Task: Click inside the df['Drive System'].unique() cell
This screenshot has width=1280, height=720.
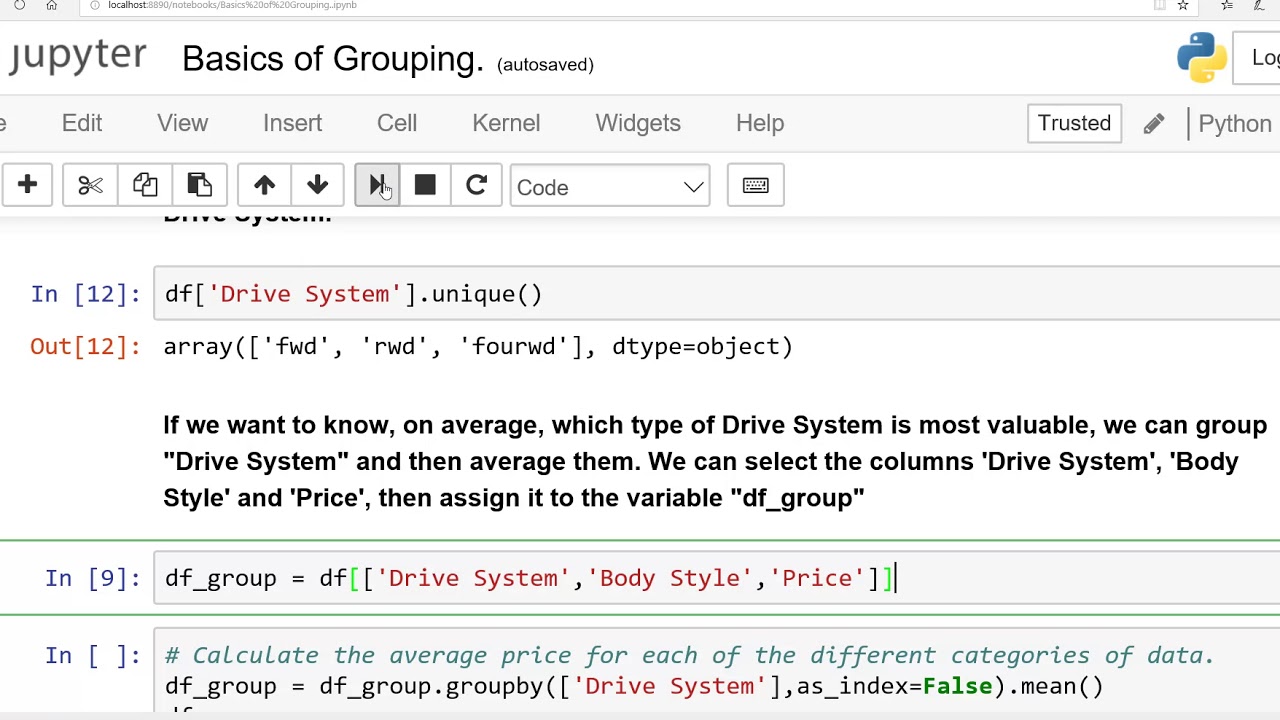Action: tap(716, 294)
